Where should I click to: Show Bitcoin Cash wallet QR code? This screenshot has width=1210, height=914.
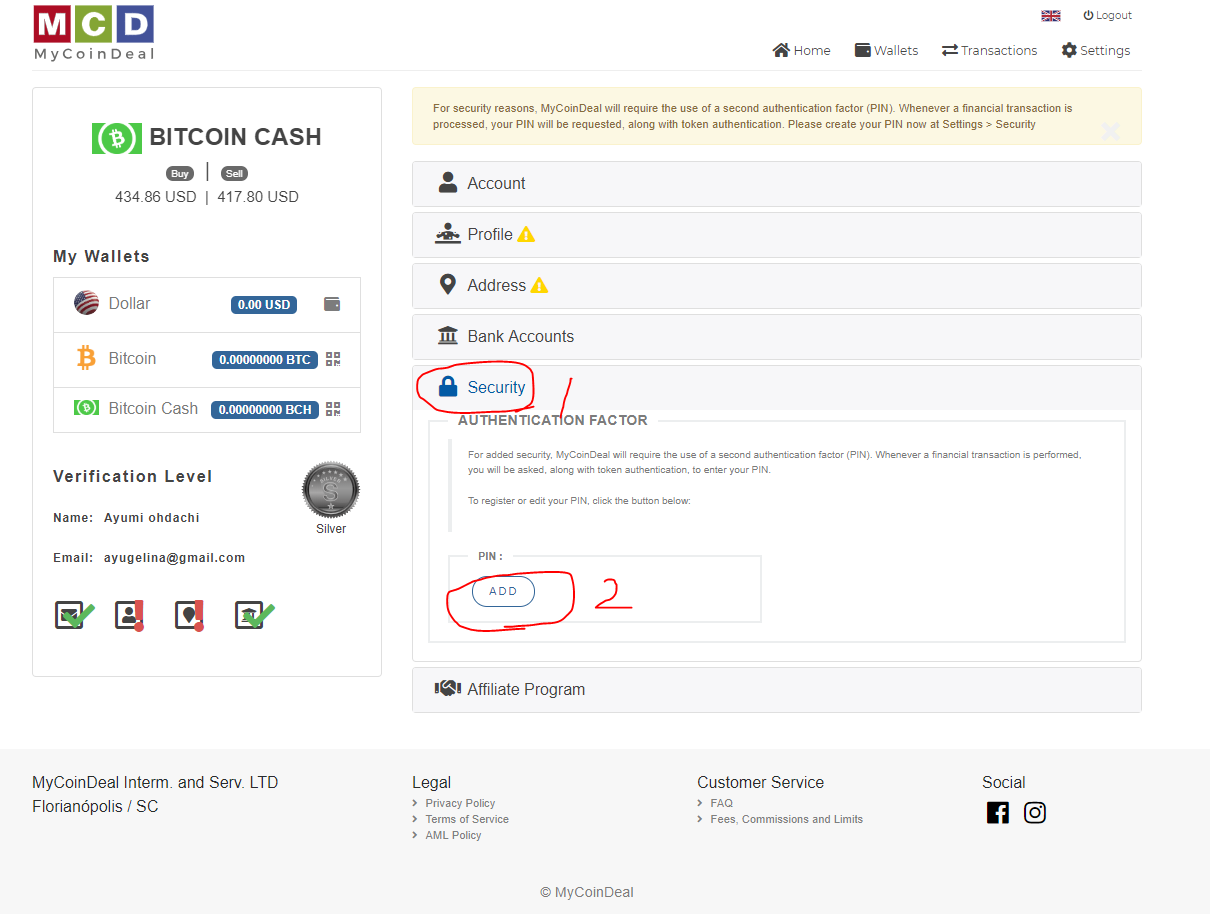tap(333, 409)
